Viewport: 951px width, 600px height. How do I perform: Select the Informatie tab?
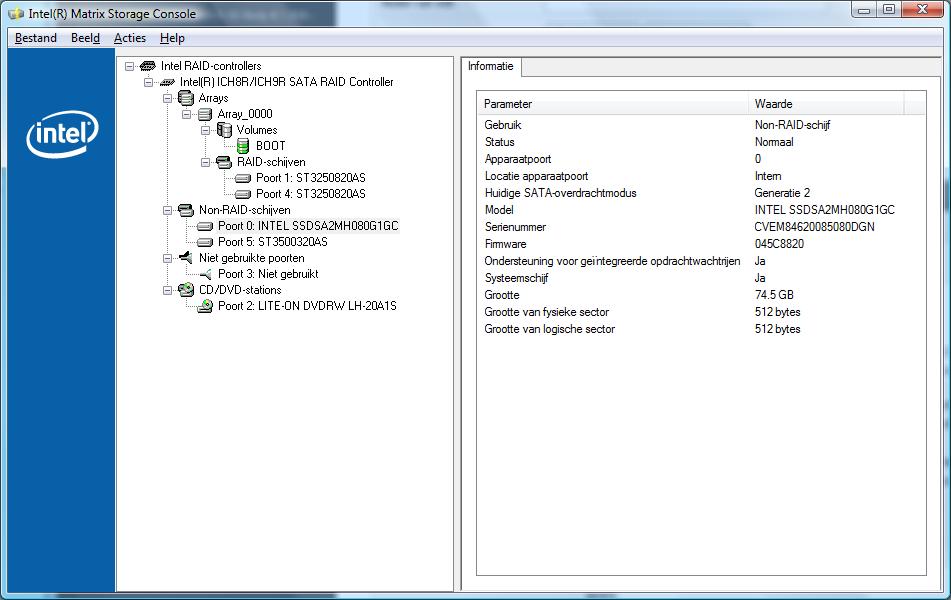point(491,66)
